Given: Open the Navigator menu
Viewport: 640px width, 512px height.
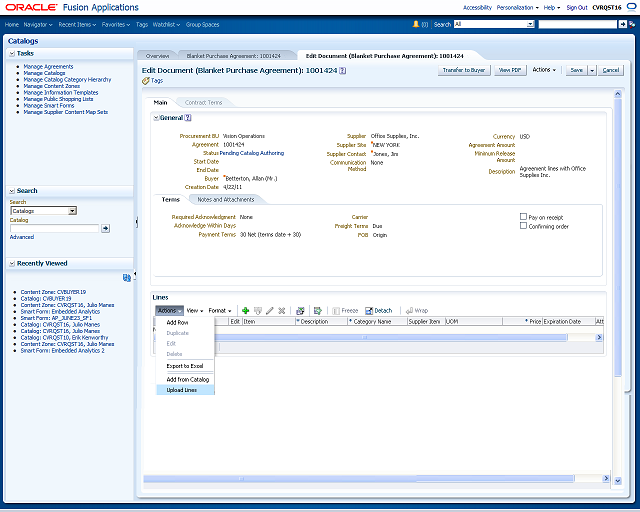Looking at the screenshot, I should pyautogui.click(x=38, y=24).
